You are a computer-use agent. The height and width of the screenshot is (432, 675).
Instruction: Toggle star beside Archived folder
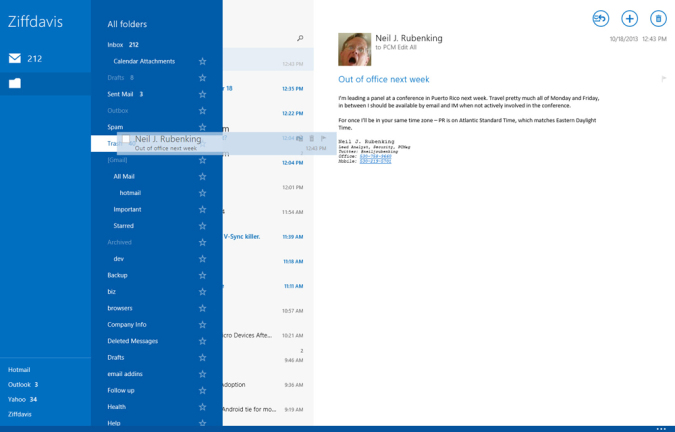click(x=202, y=243)
